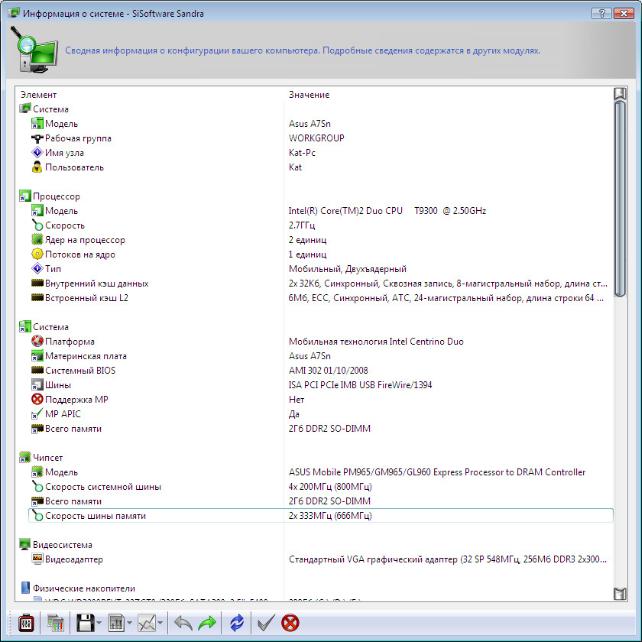Click the green forward arrow icon
642x642 pixels.
pyautogui.click(x=207, y=623)
